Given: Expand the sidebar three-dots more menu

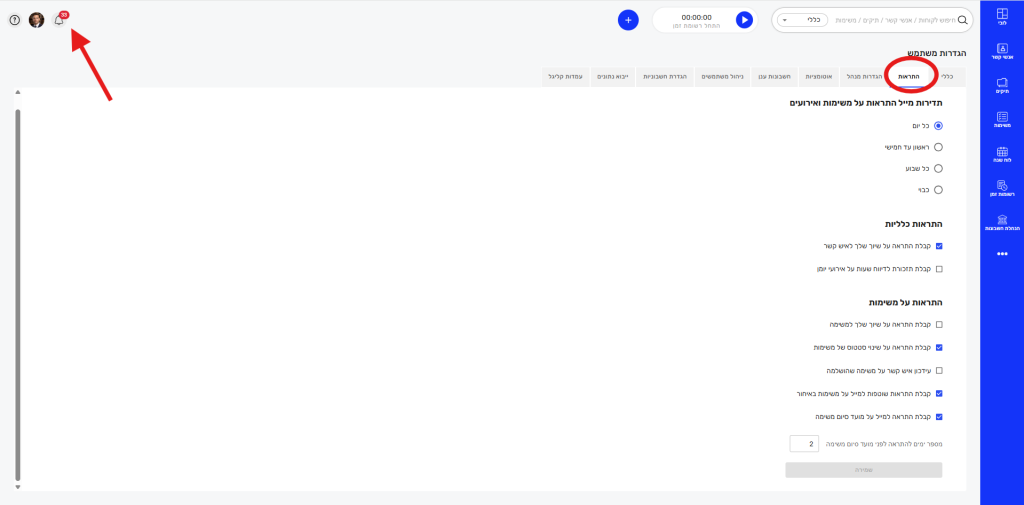Looking at the screenshot, I should pyautogui.click(x=1002, y=254).
